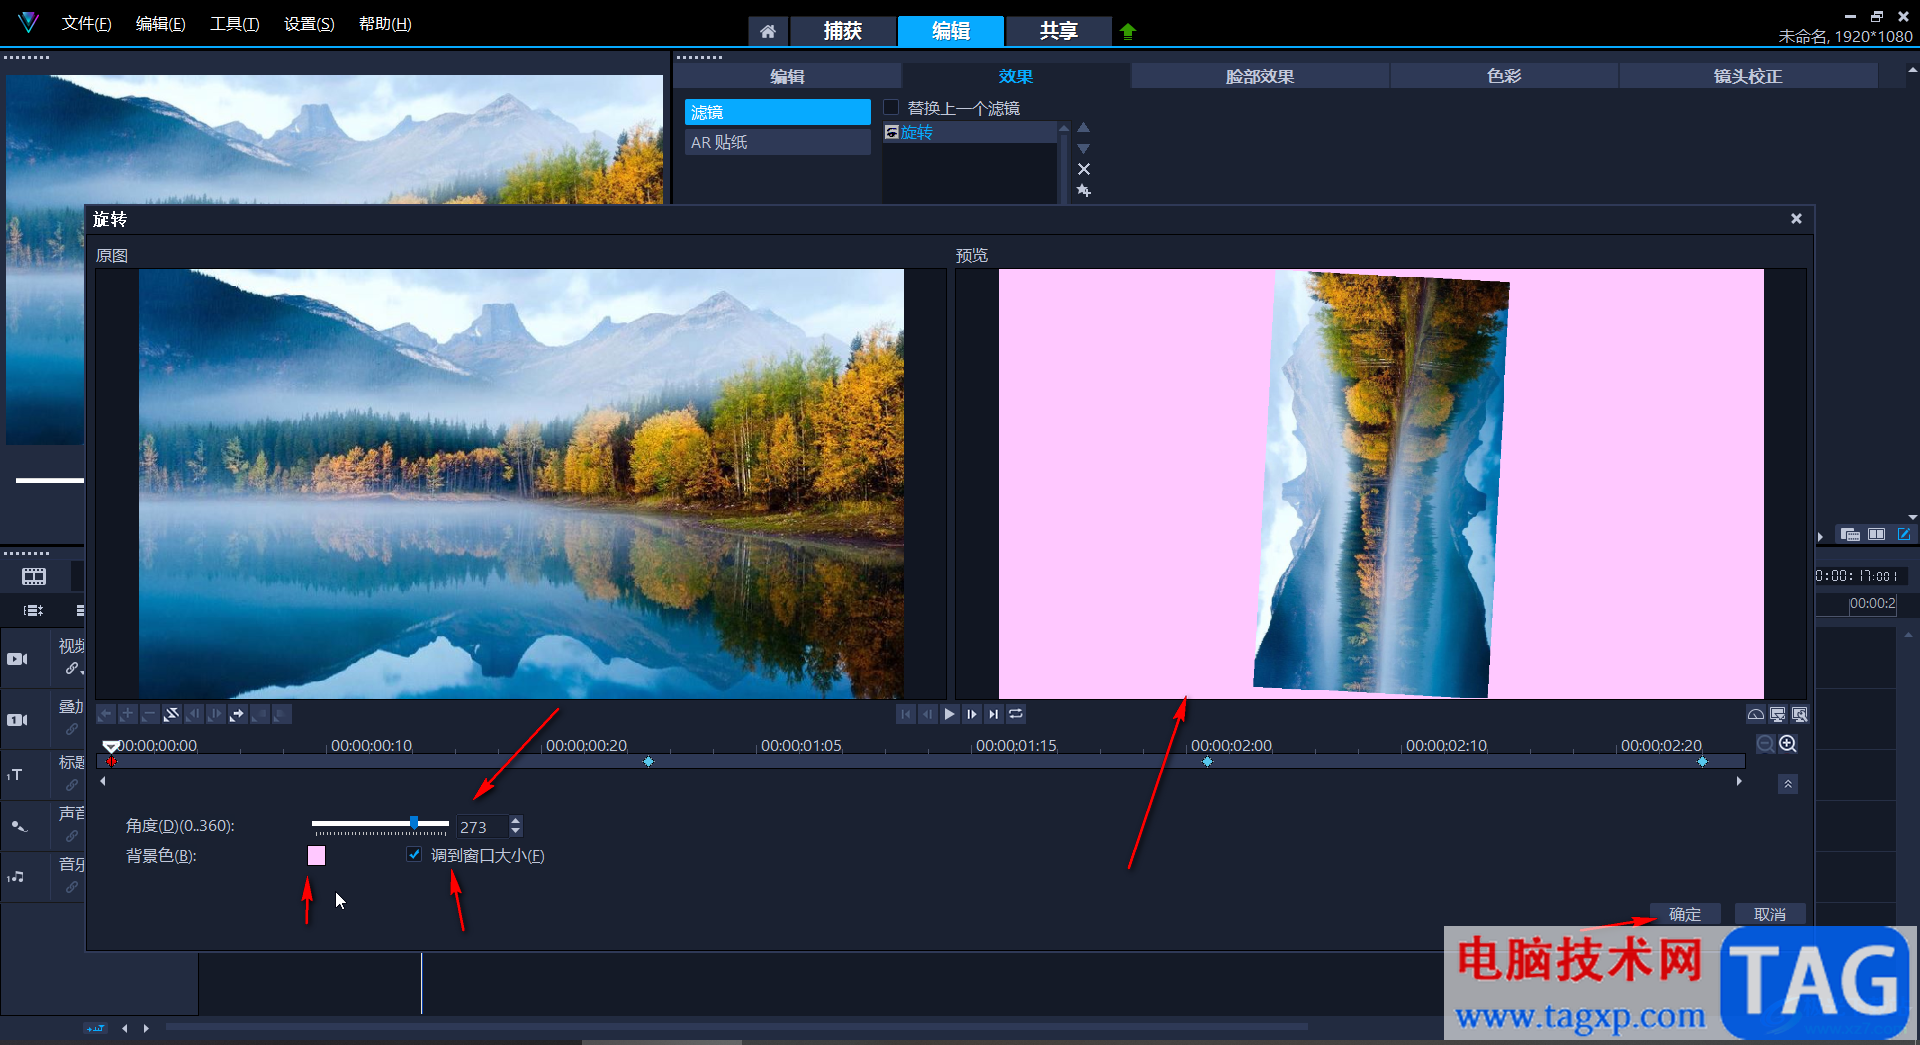The image size is (1920, 1045).
Task: Open the 色彩 options tab
Action: pos(1503,76)
